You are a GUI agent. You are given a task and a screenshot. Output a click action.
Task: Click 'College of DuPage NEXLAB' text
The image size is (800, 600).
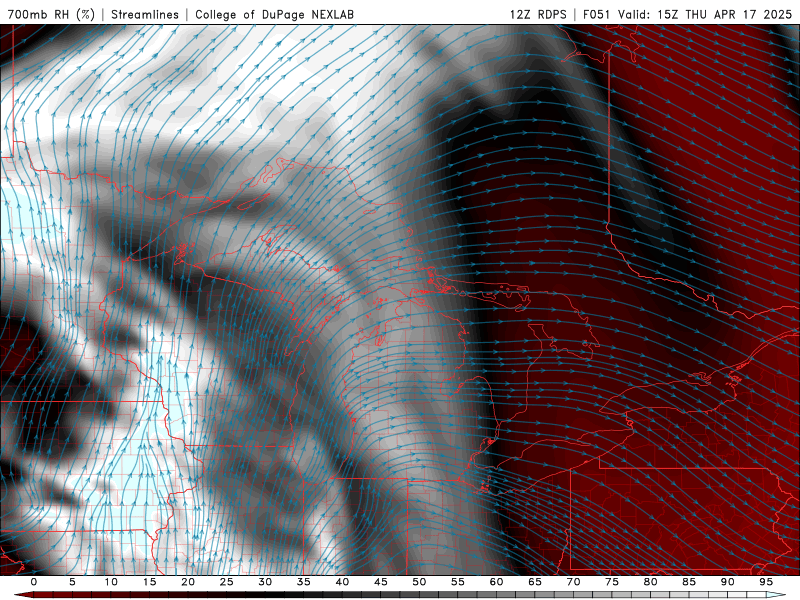[x=274, y=14]
